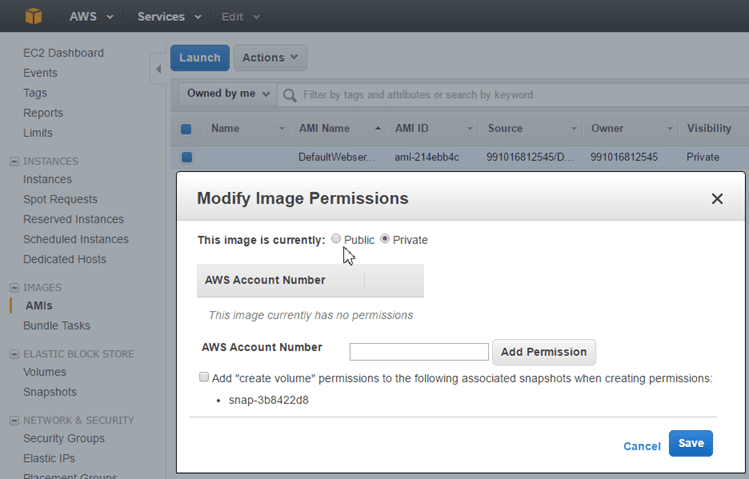Click the Private visibility cell in the table
This screenshot has width=749, height=479.
click(x=703, y=157)
